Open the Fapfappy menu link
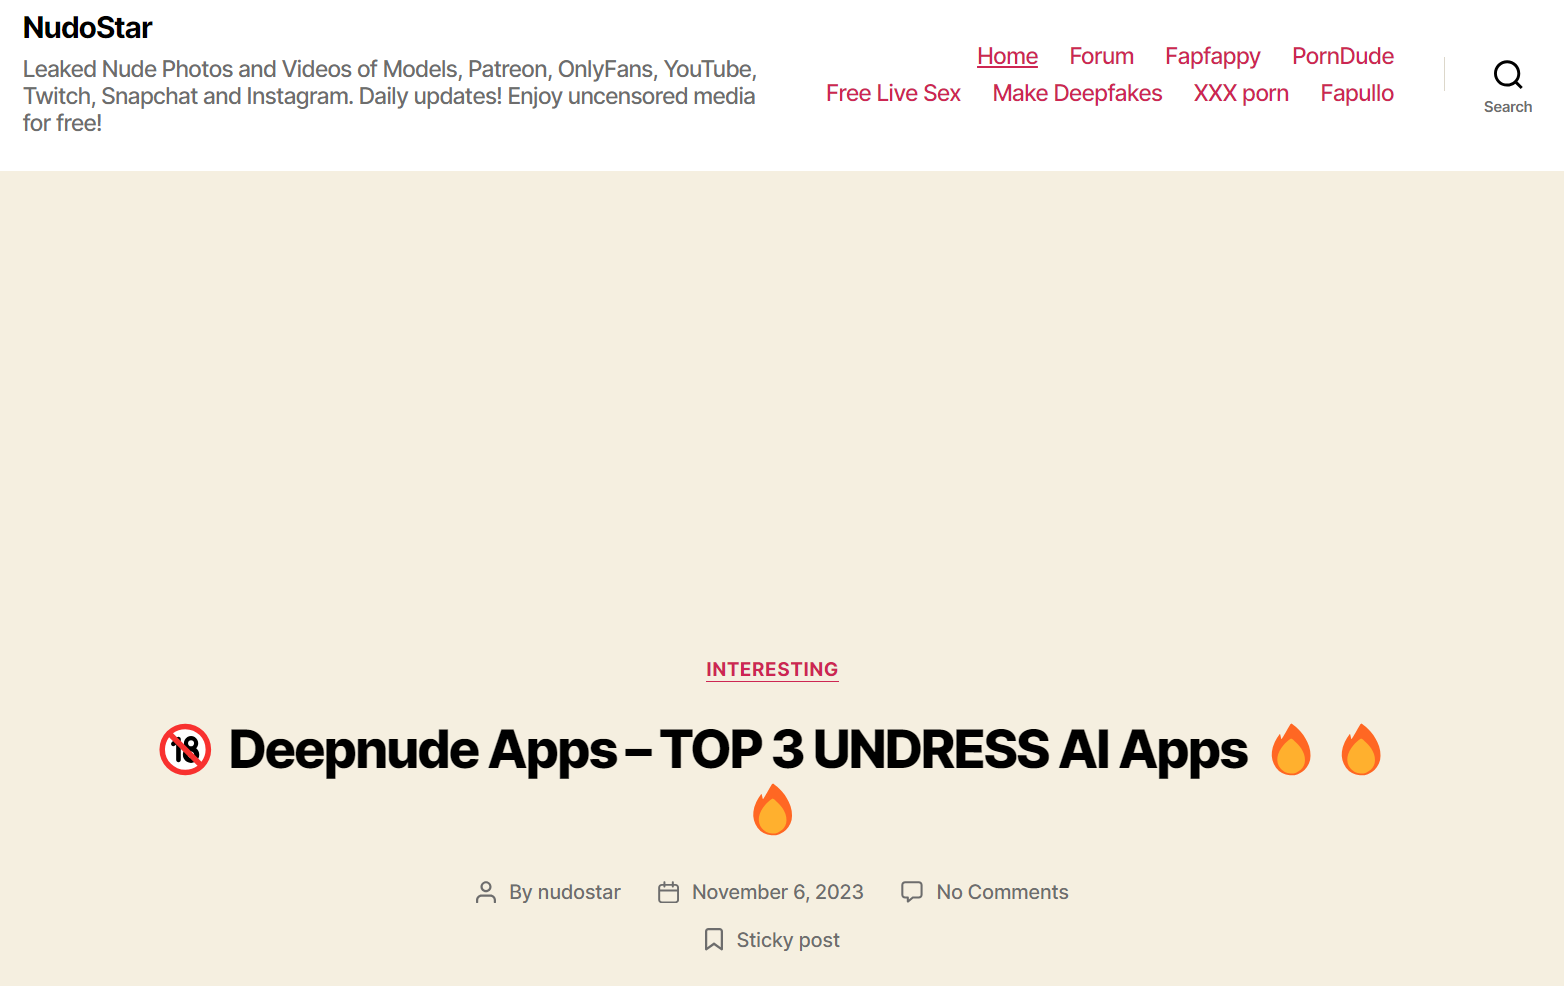 click(x=1212, y=56)
